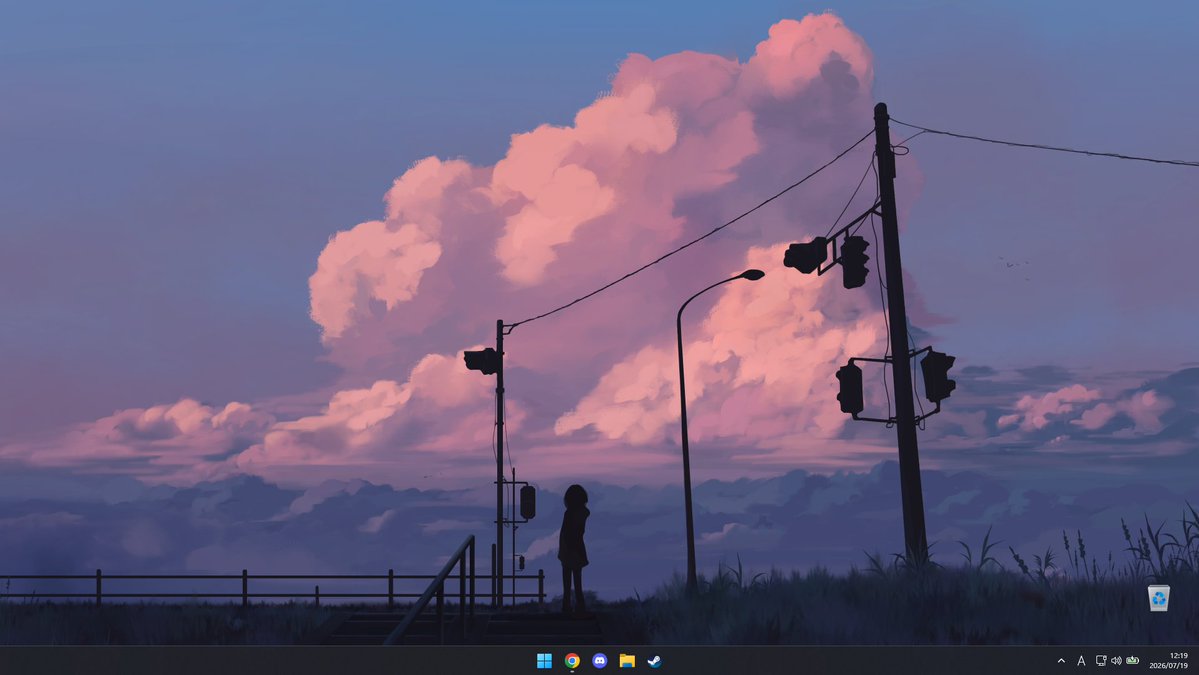Open the clock showing 12:19 and date

(x=1168, y=660)
